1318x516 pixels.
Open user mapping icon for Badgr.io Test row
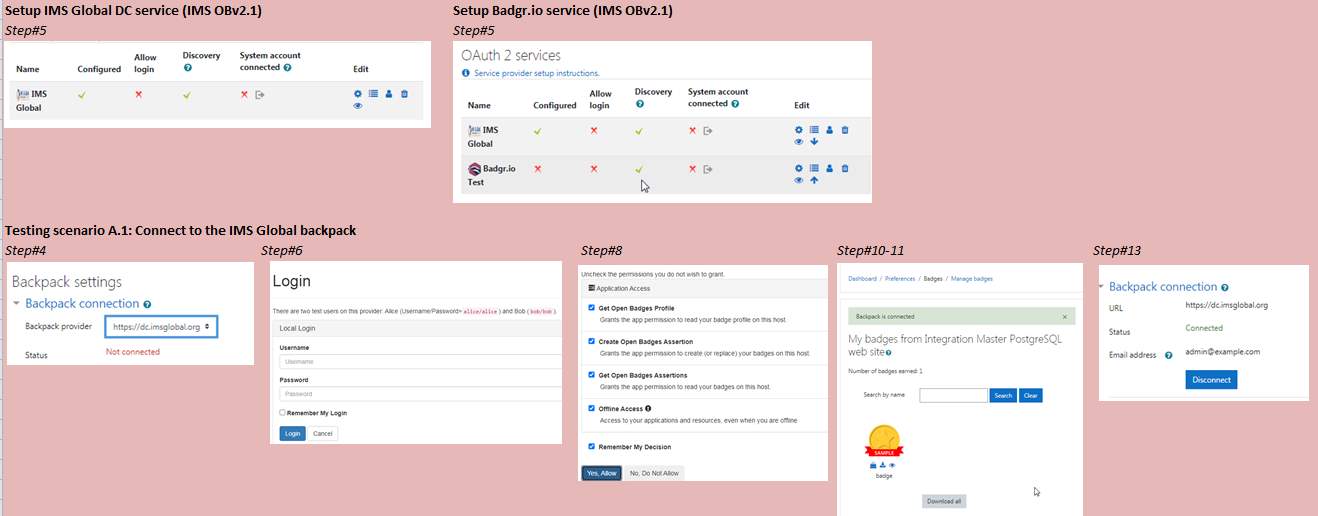point(830,168)
